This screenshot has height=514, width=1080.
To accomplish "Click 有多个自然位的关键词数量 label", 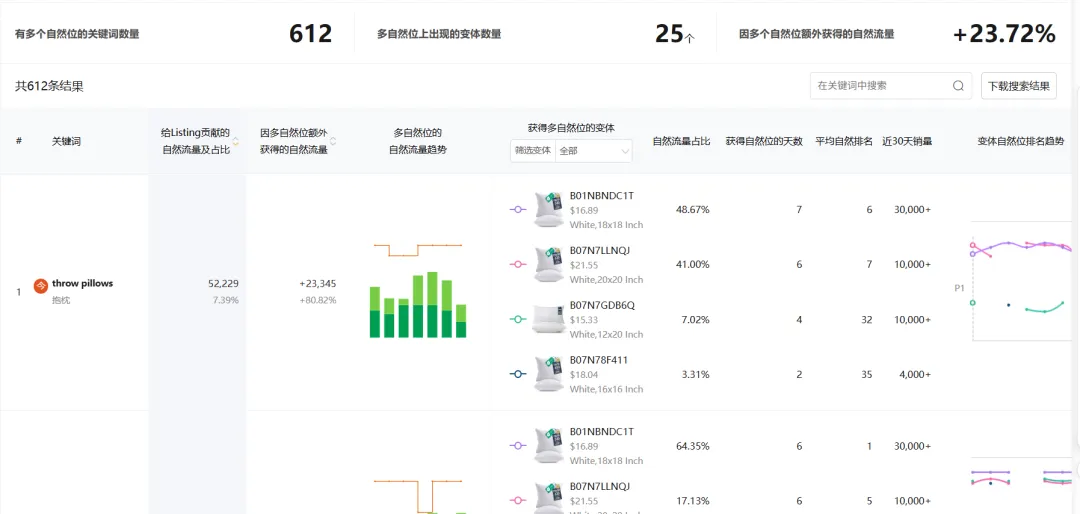I will (76, 34).
